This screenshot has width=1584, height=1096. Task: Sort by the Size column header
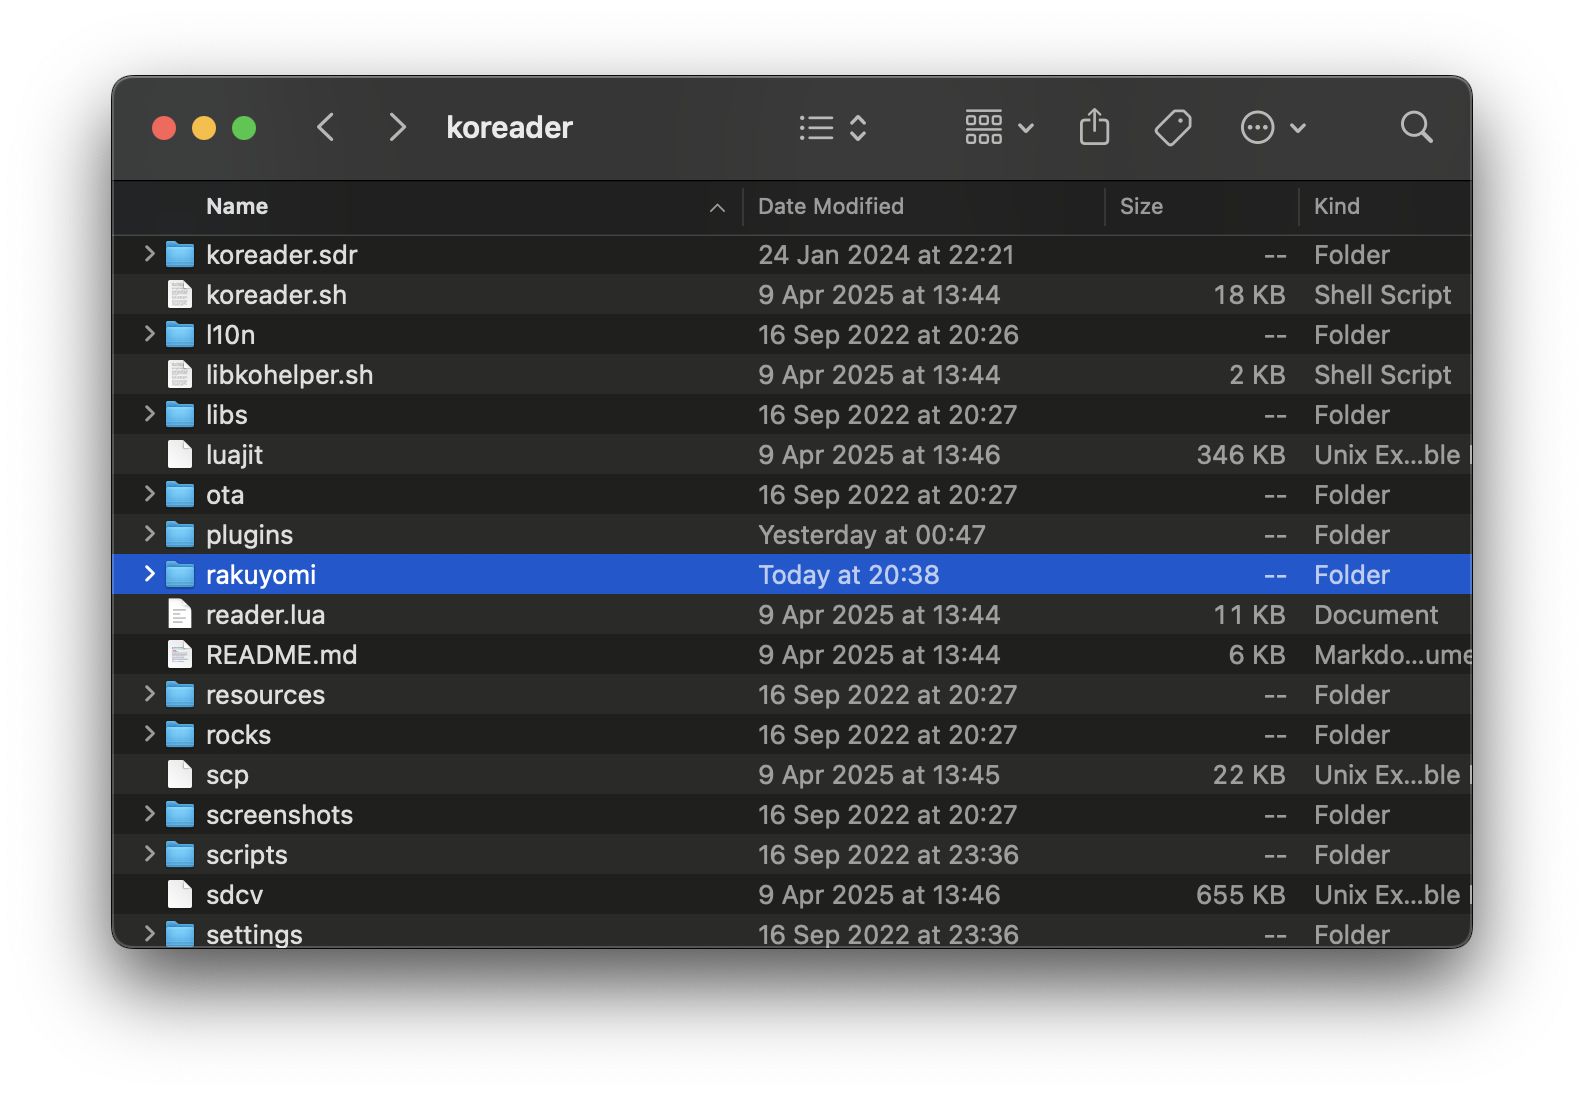pos(1141,207)
